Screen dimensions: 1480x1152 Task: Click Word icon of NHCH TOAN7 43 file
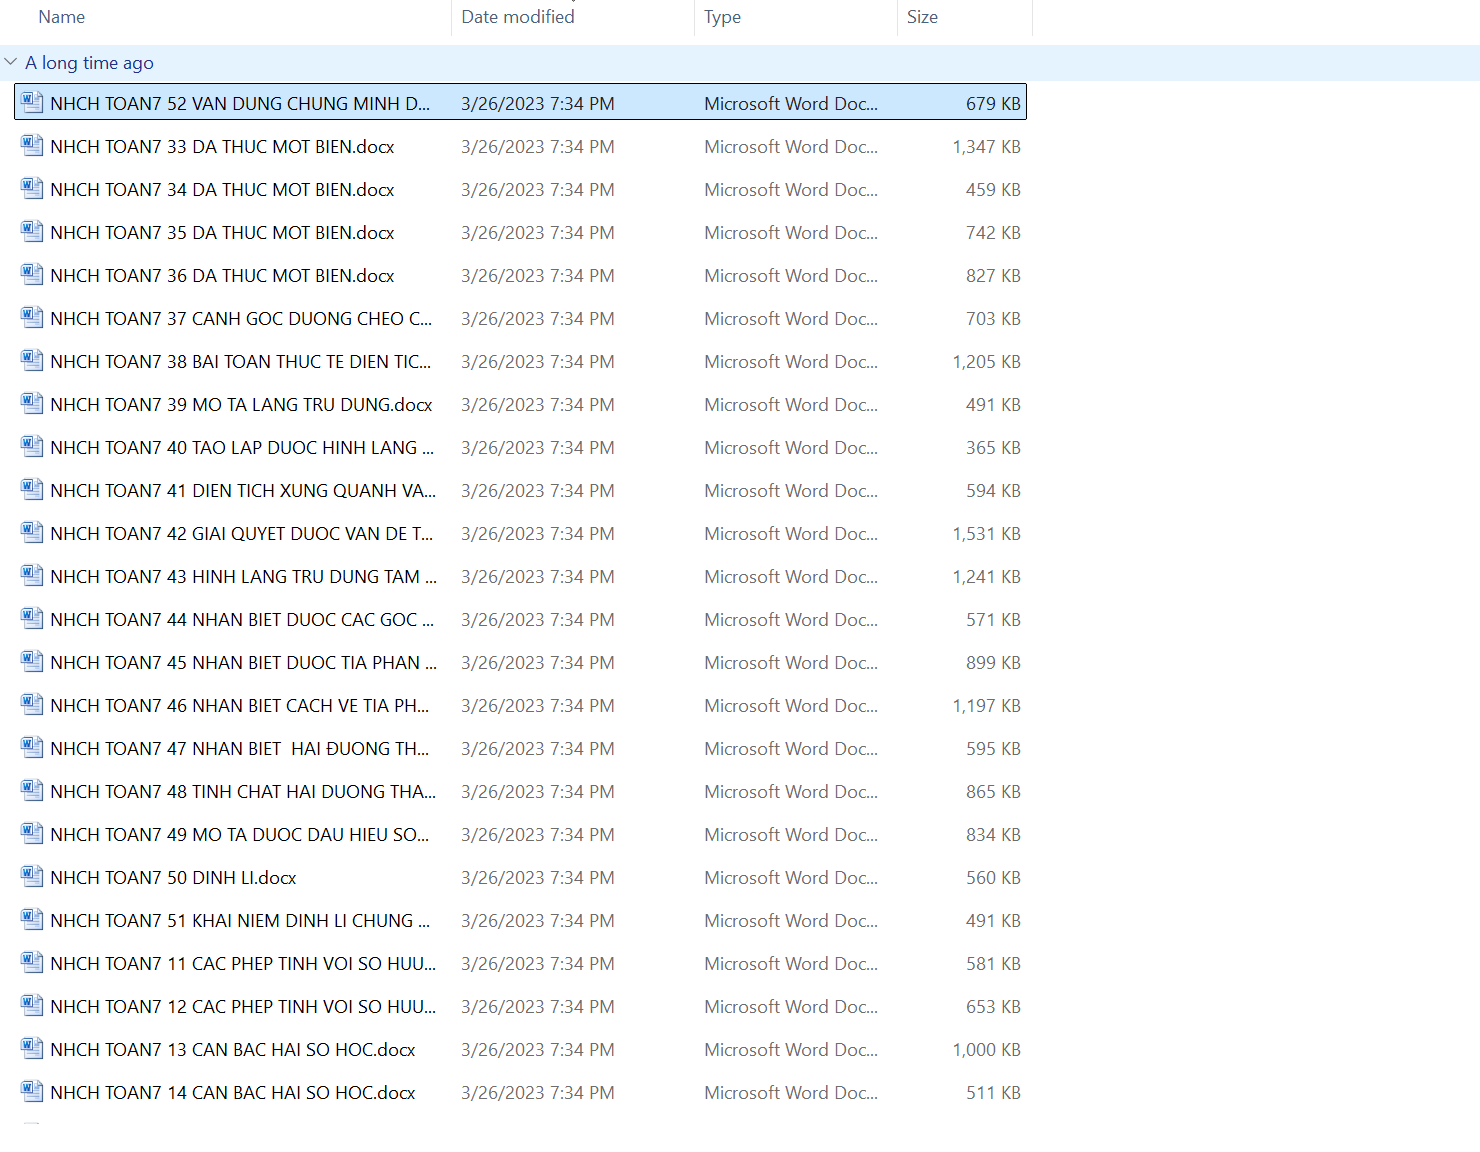click(x=32, y=575)
